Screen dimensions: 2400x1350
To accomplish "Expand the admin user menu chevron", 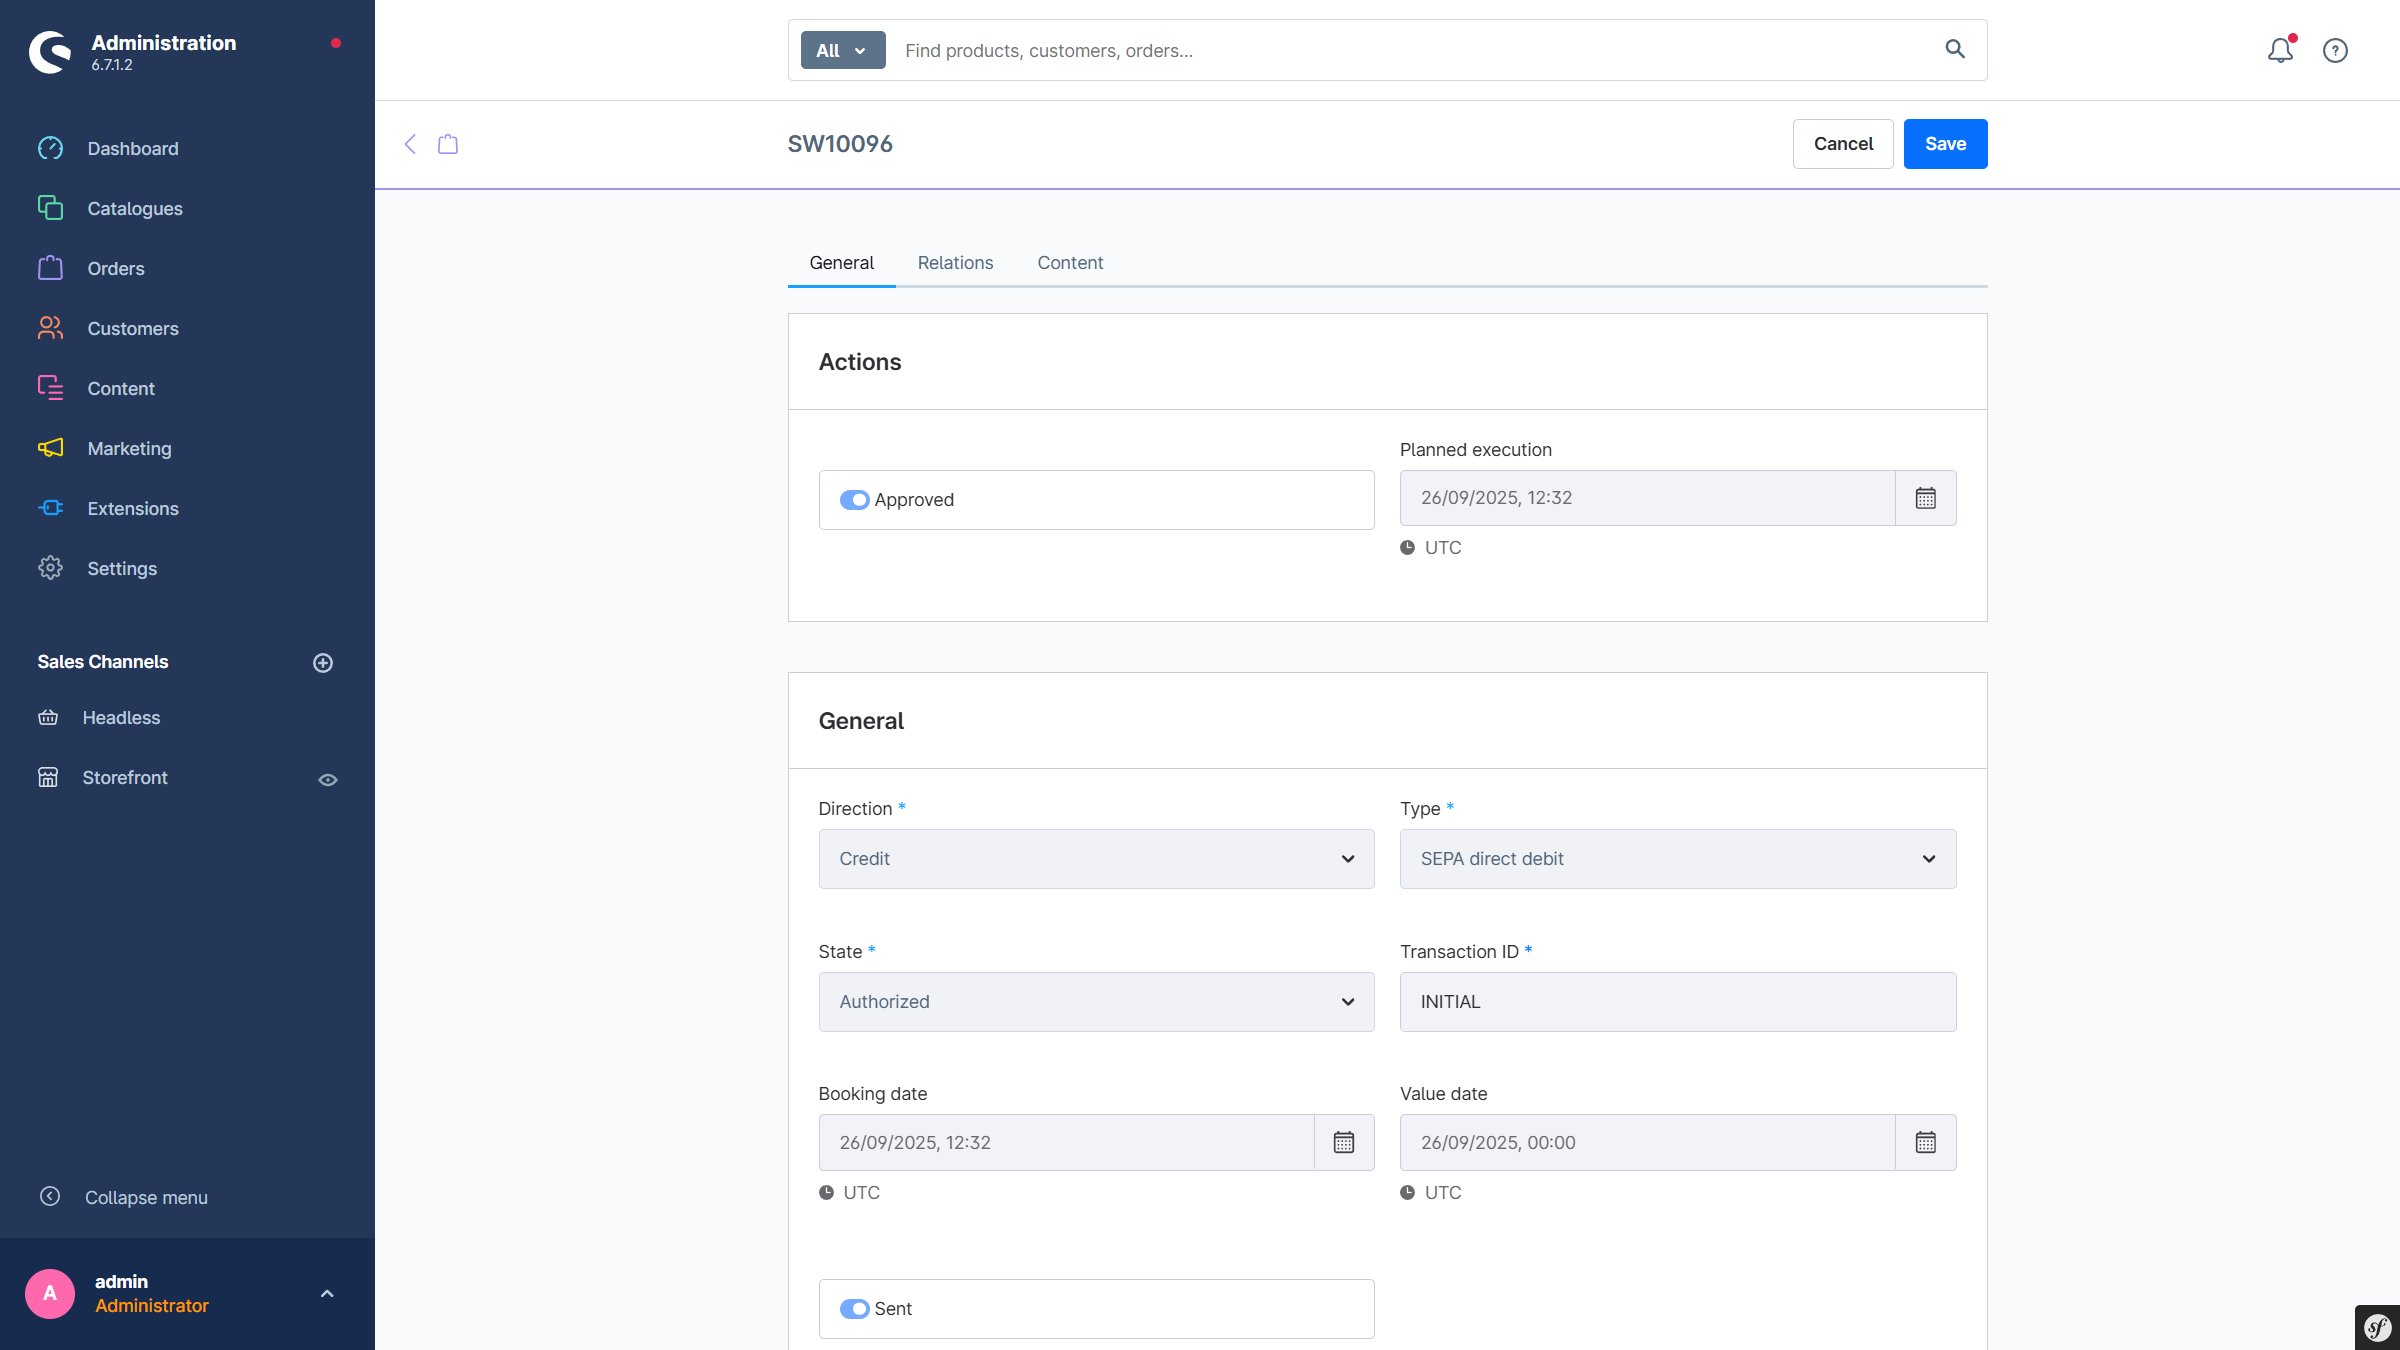I will click(x=327, y=1294).
